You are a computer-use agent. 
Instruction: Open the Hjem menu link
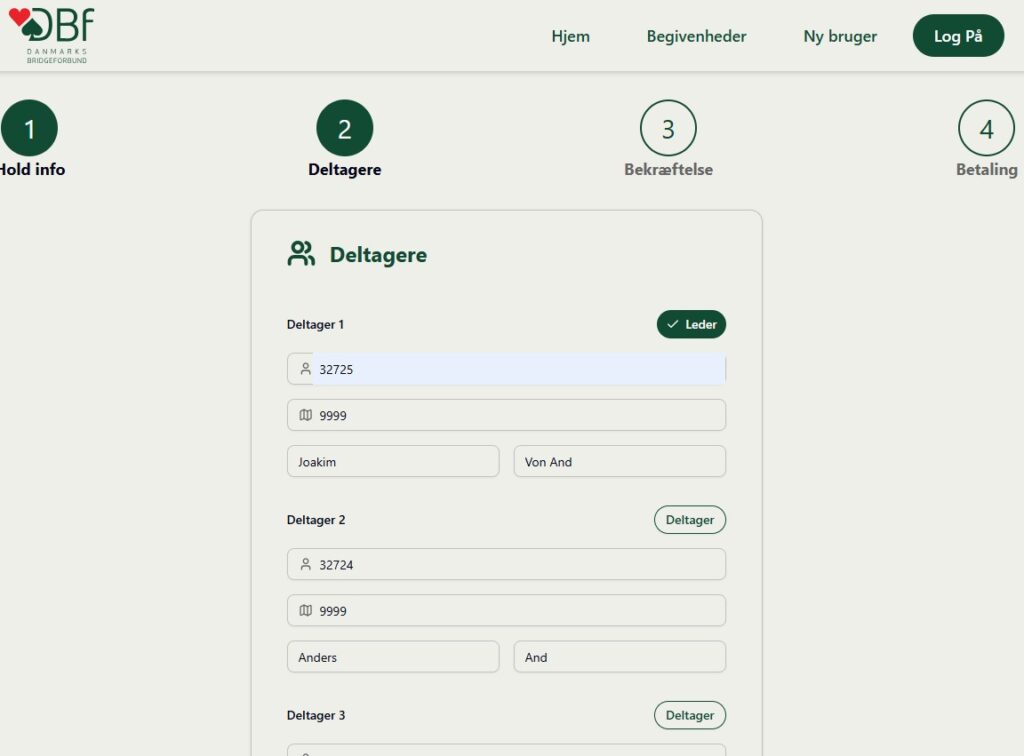[570, 37]
